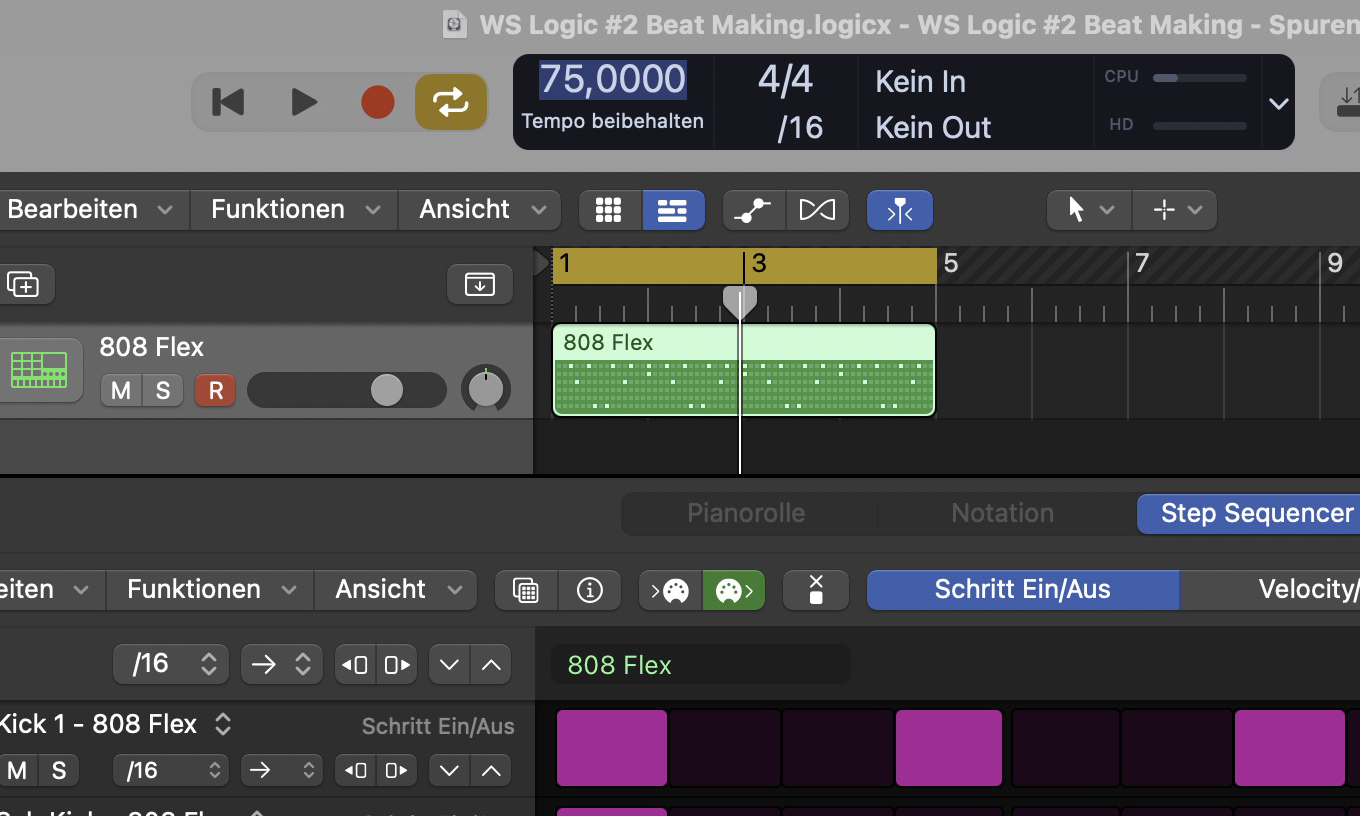Viewport: 1360px width, 816px height.
Task: Switch to the tracks view icon
Action: (673, 210)
